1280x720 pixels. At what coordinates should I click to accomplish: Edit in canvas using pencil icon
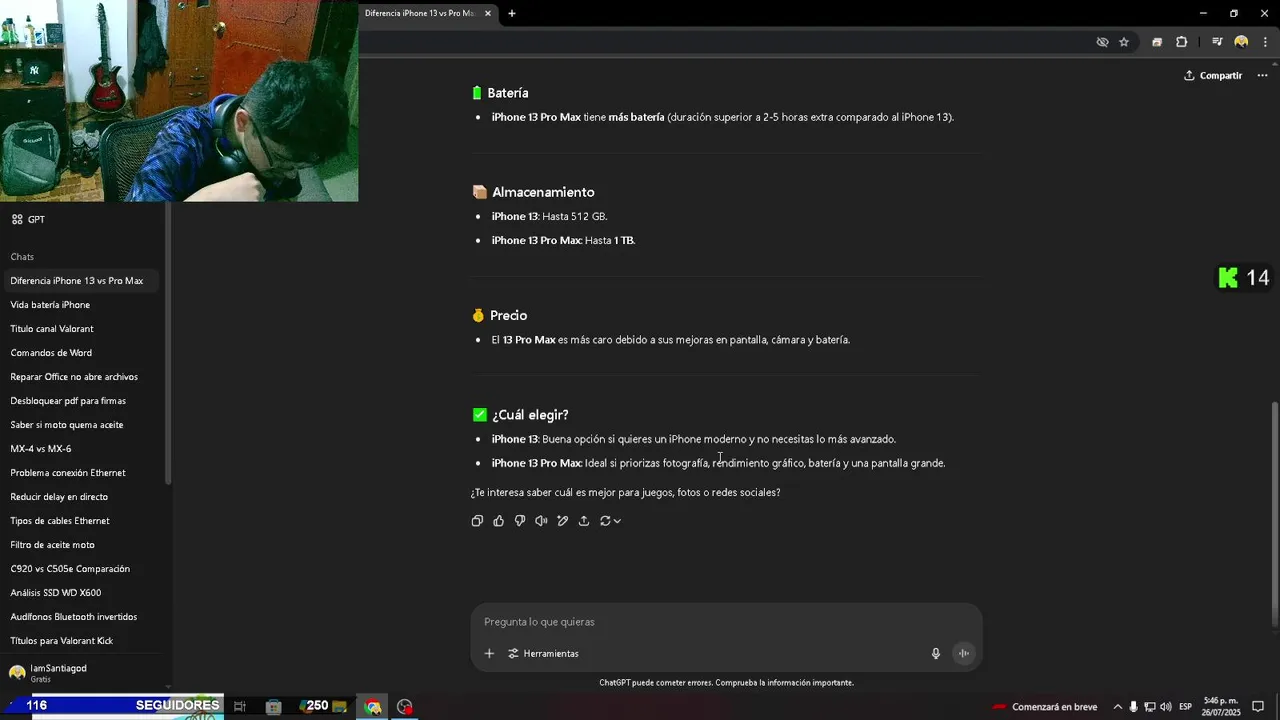(562, 521)
